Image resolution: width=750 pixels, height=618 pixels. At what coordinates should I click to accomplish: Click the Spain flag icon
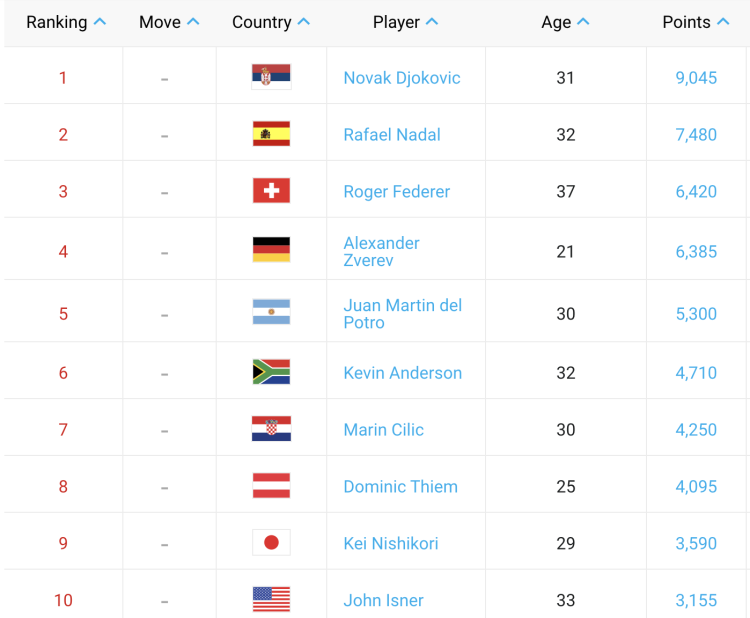coord(271,134)
